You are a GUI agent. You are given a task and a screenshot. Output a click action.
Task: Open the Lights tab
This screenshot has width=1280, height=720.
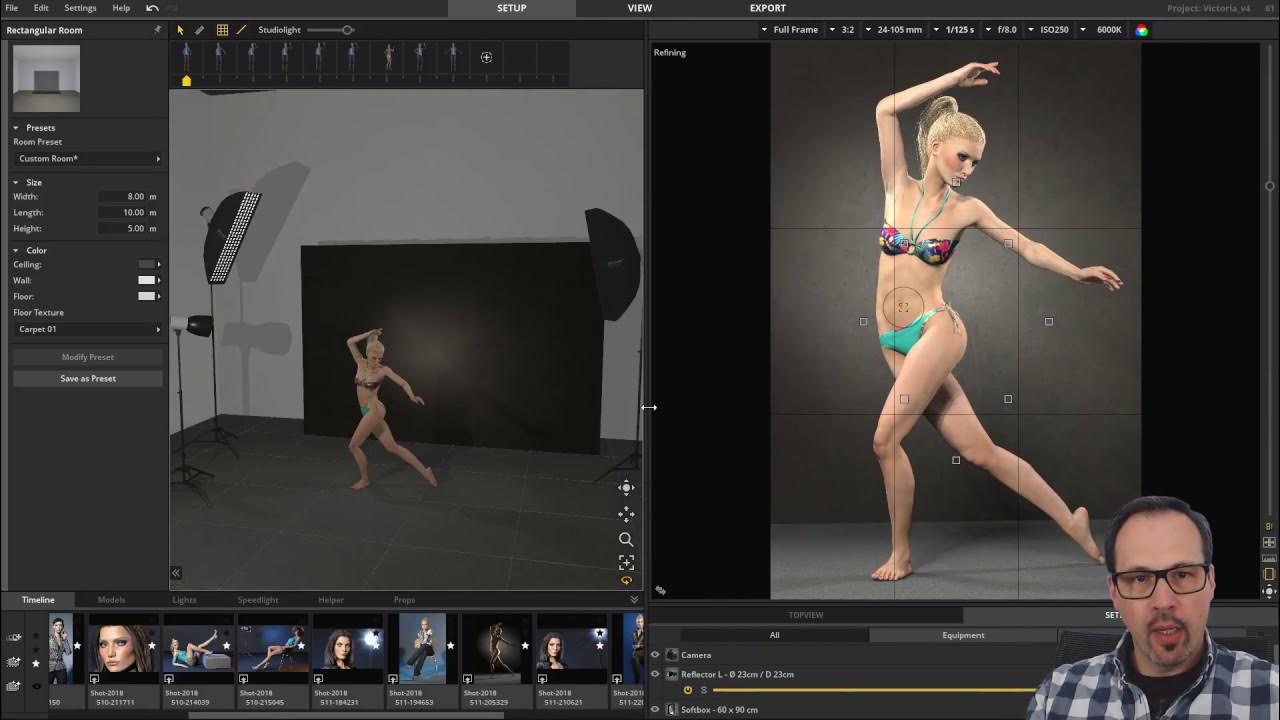pyautogui.click(x=184, y=600)
